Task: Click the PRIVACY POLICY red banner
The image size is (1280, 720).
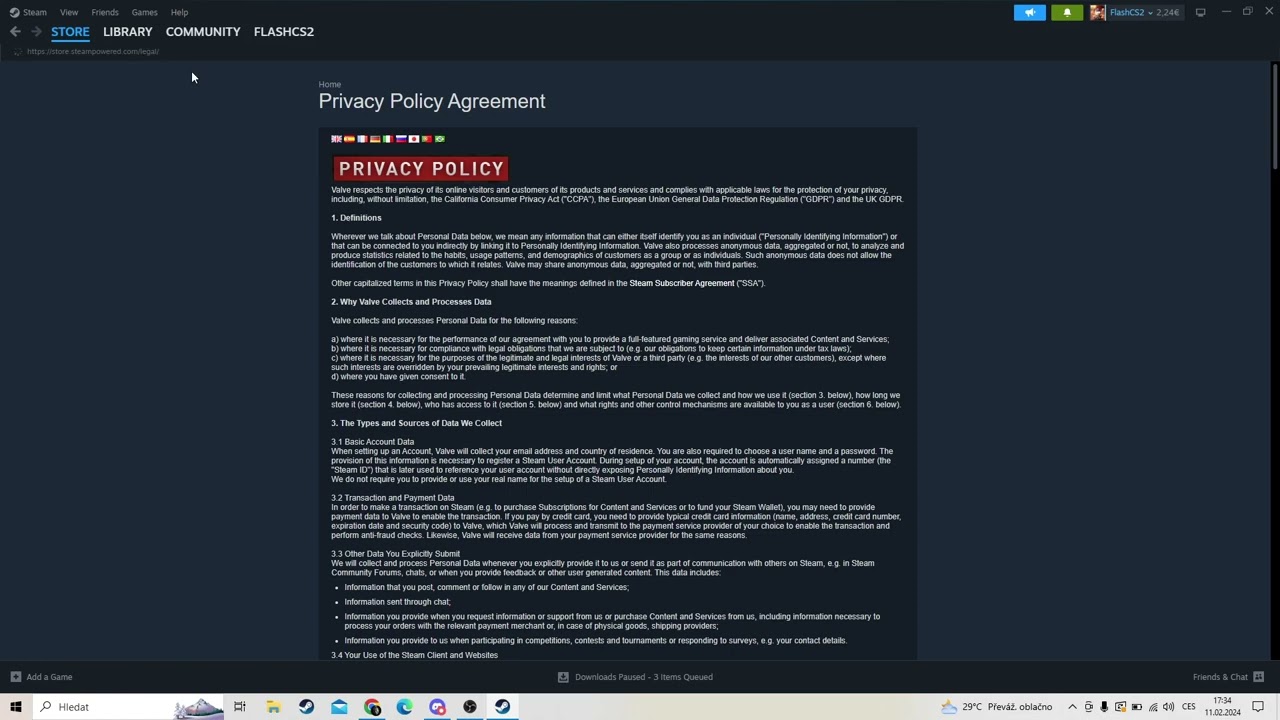Action: (x=421, y=169)
